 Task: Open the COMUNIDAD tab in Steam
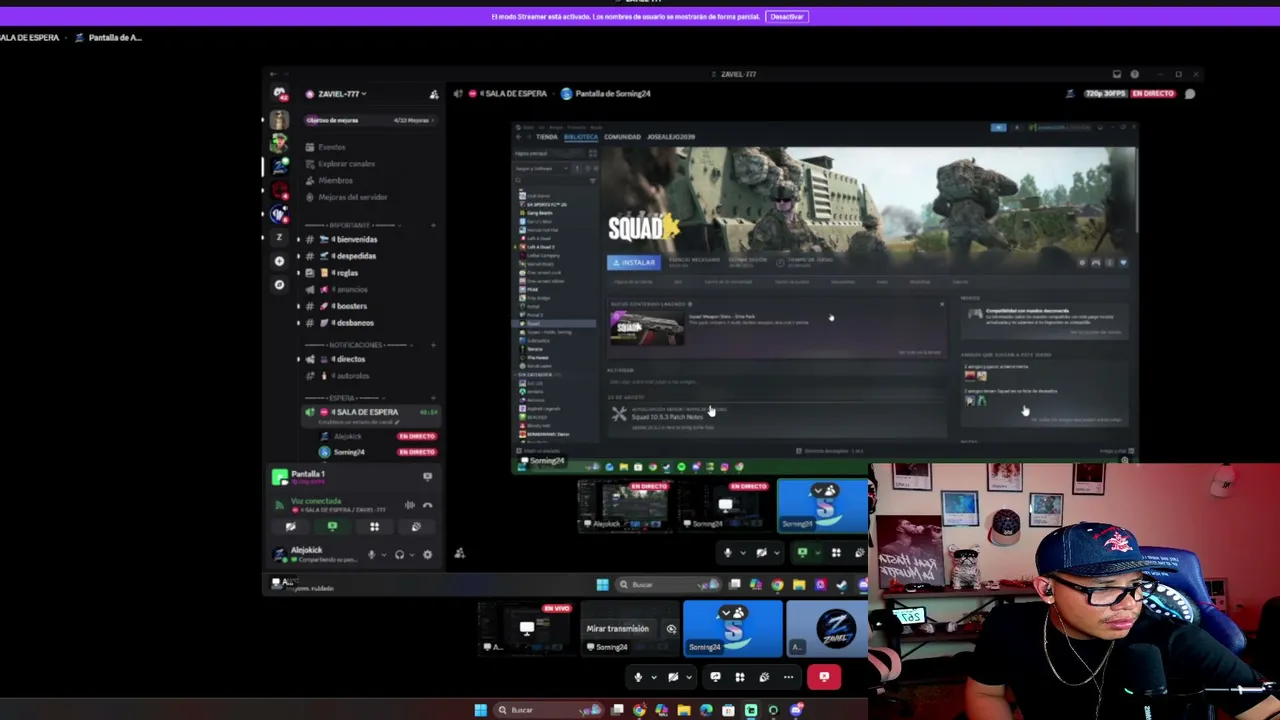[623, 137]
